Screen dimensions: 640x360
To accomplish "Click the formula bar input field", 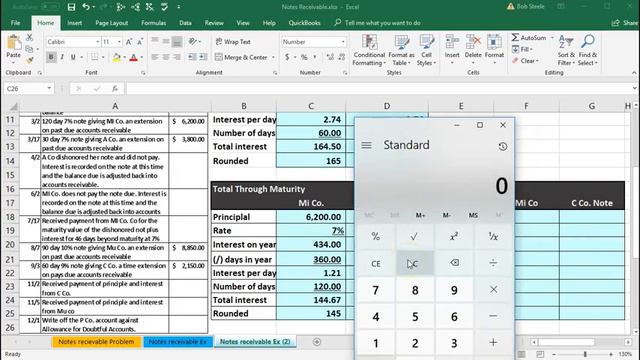I will pyautogui.click(x=378, y=89).
